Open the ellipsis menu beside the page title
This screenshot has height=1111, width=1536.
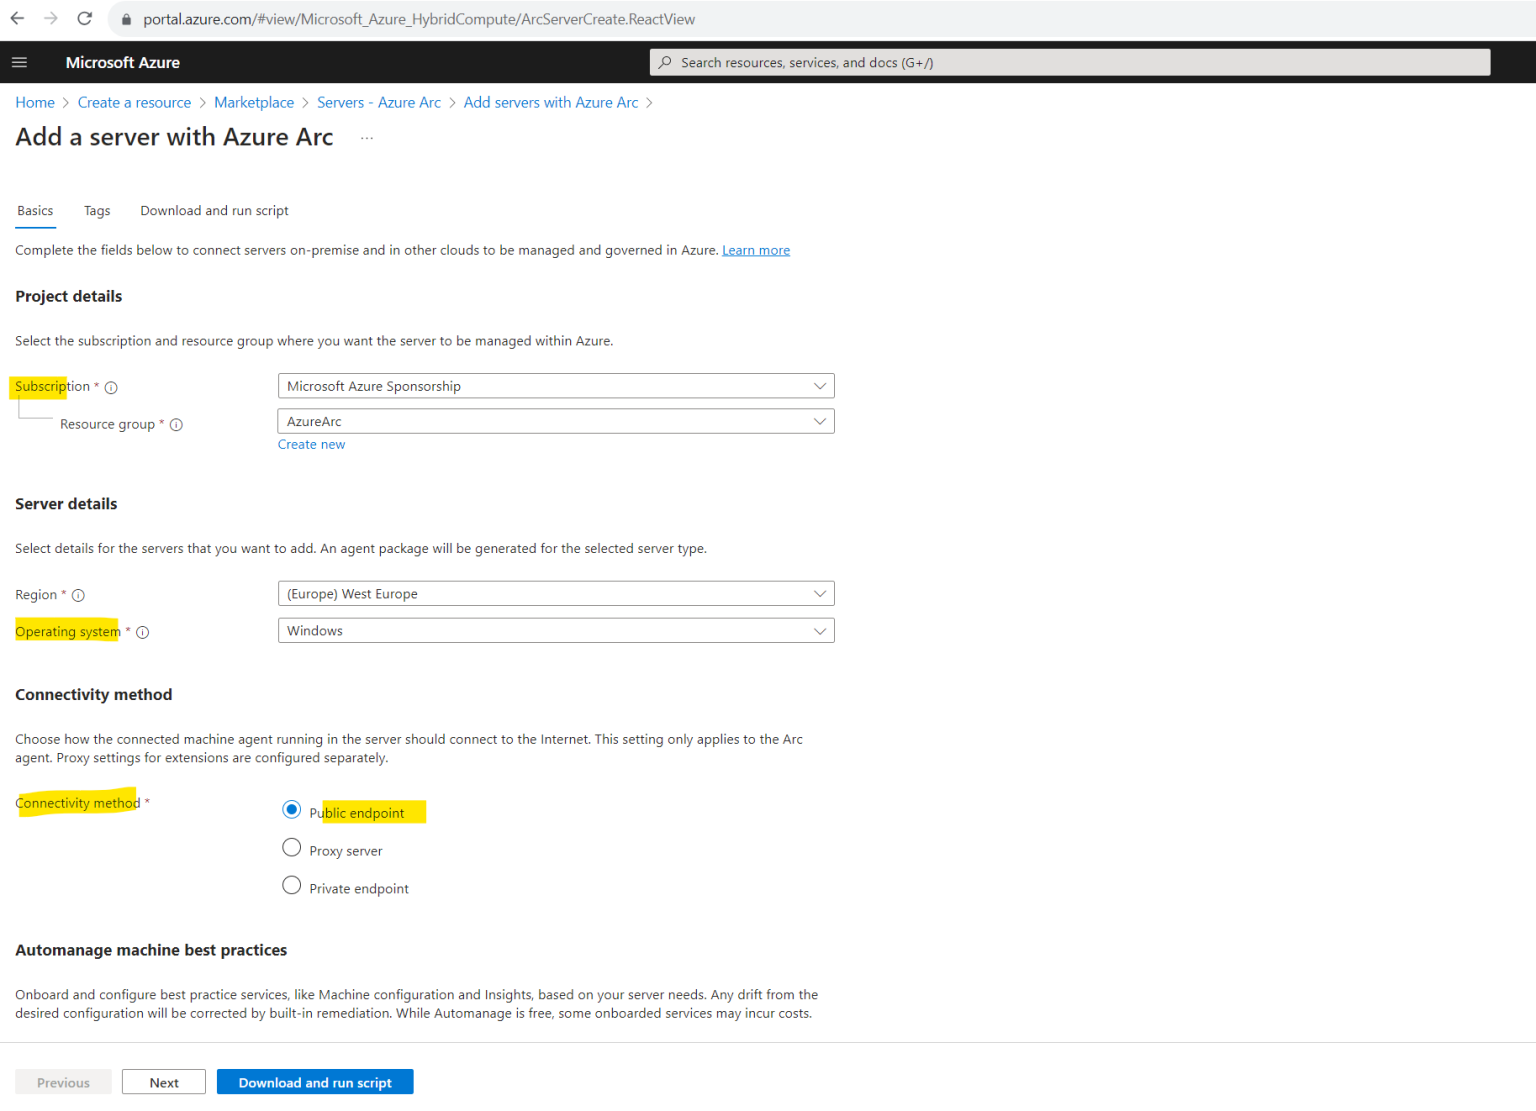(x=366, y=137)
